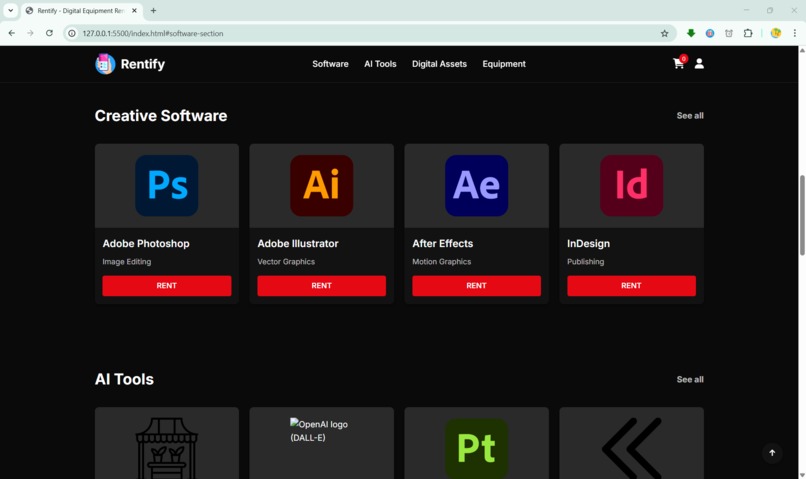Open the tab search dropdown arrow
The image size is (806, 479).
pyautogui.click(x=10, y=10)
